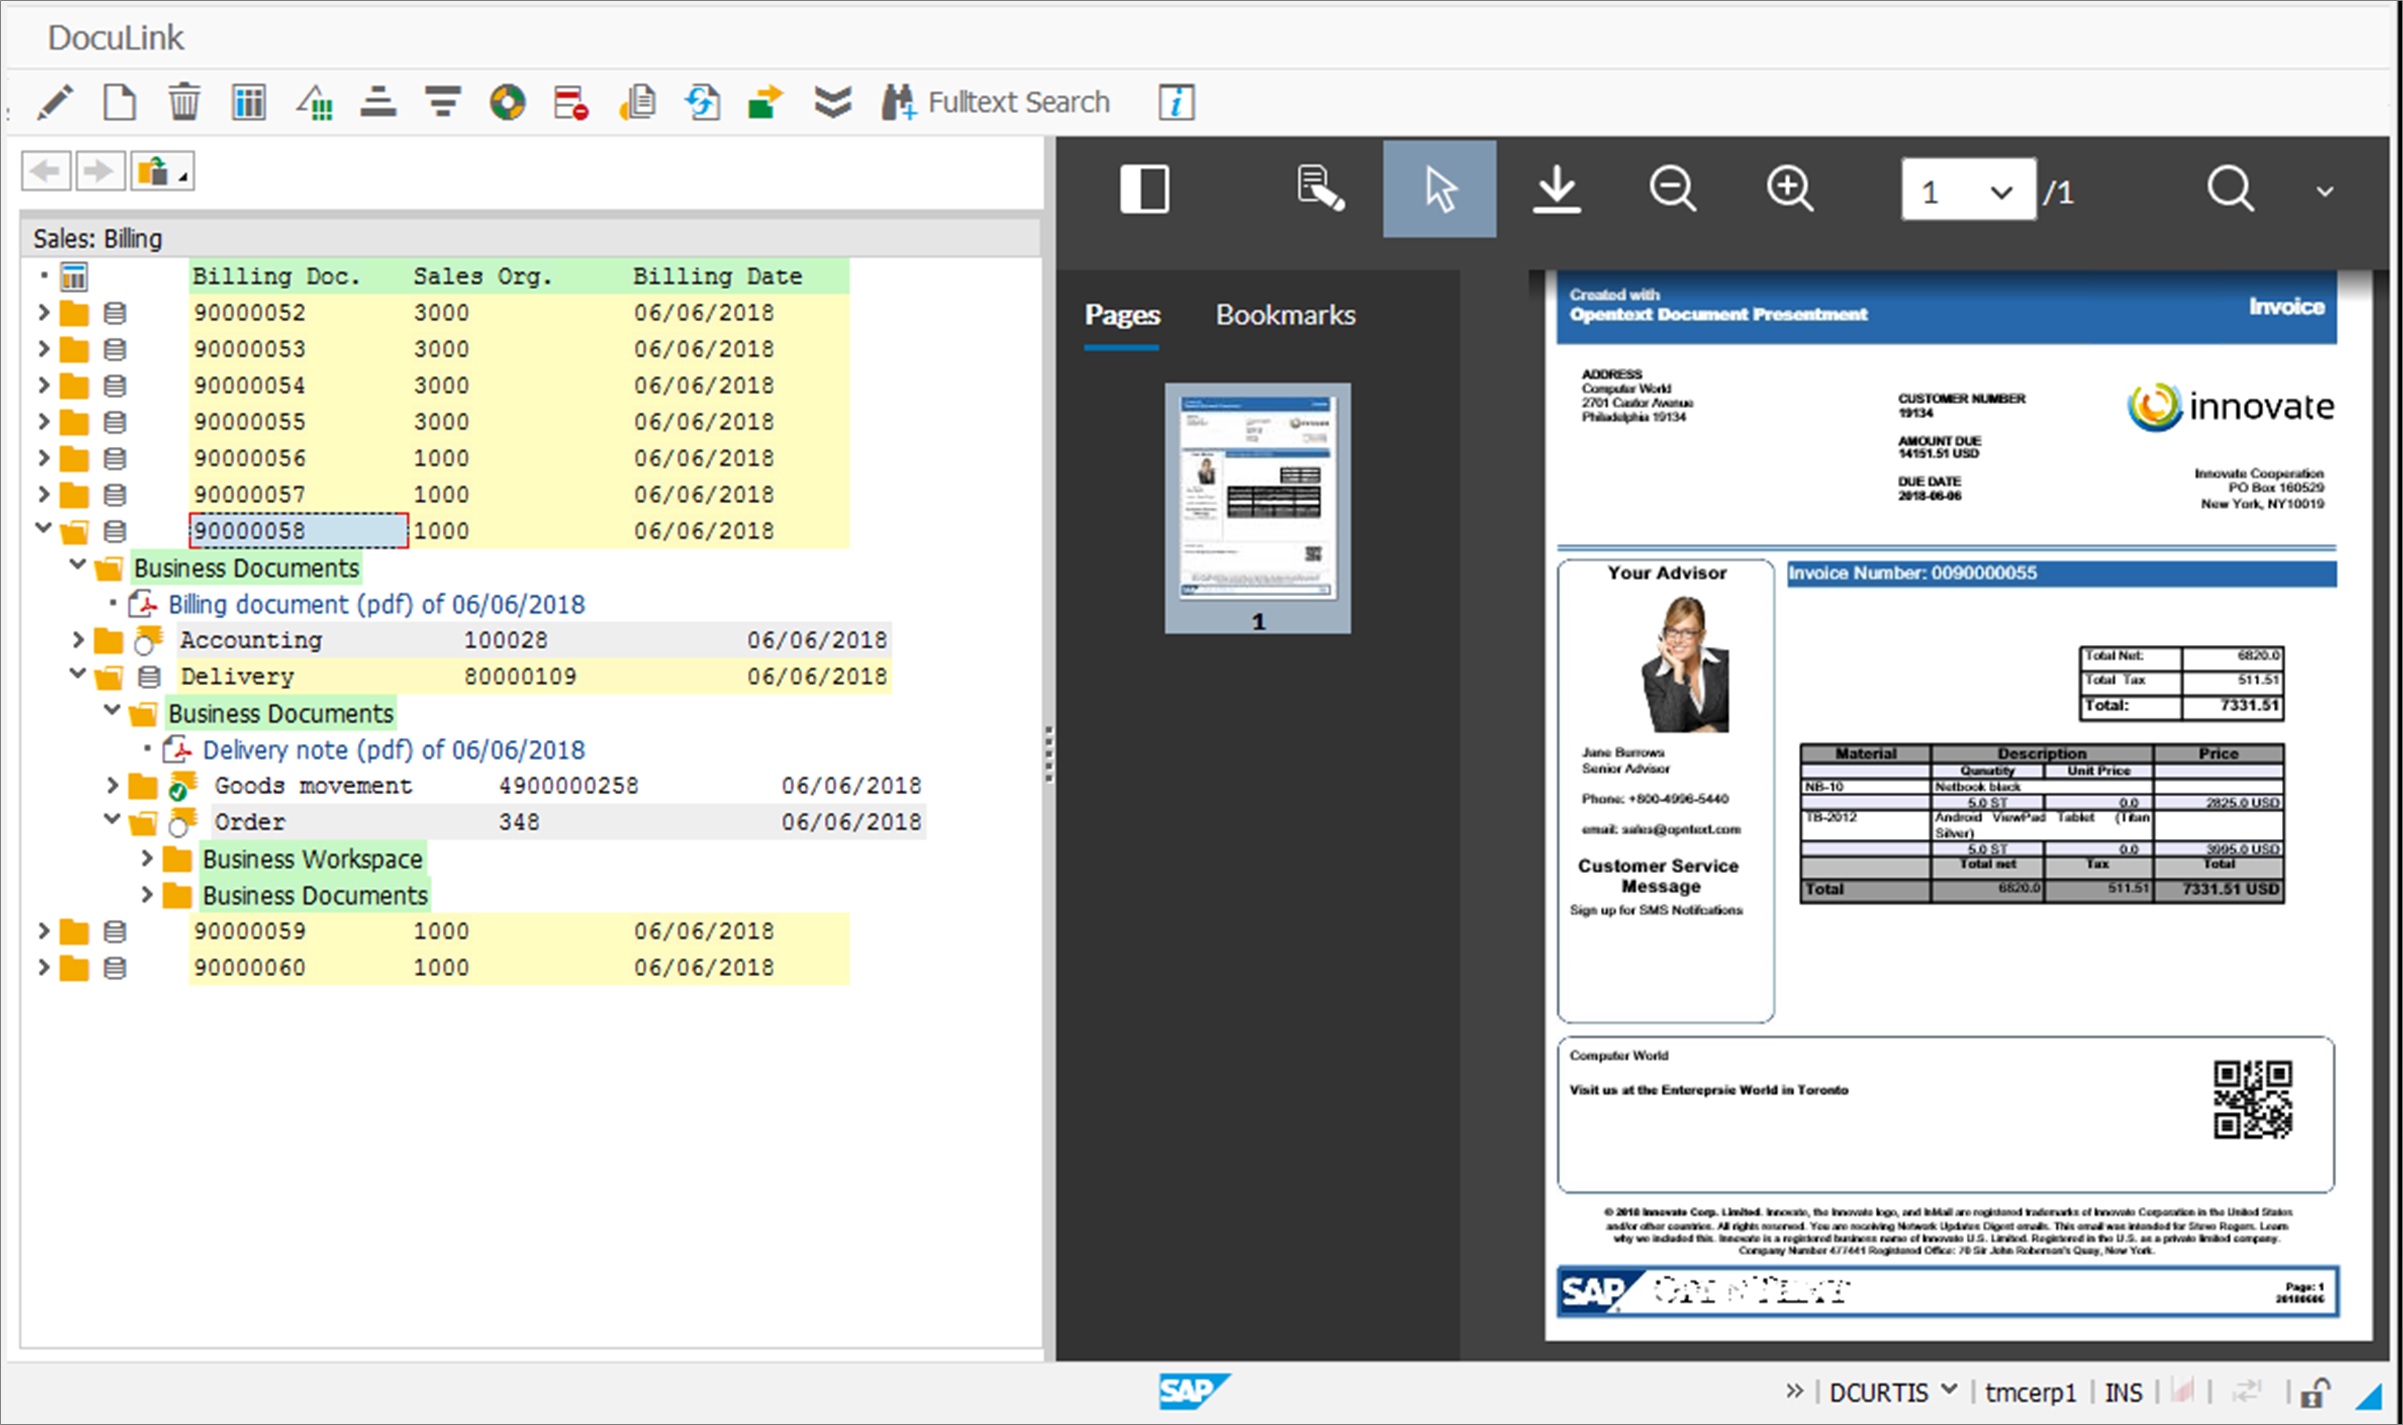Expand billing document 90000060

[43, 967]
